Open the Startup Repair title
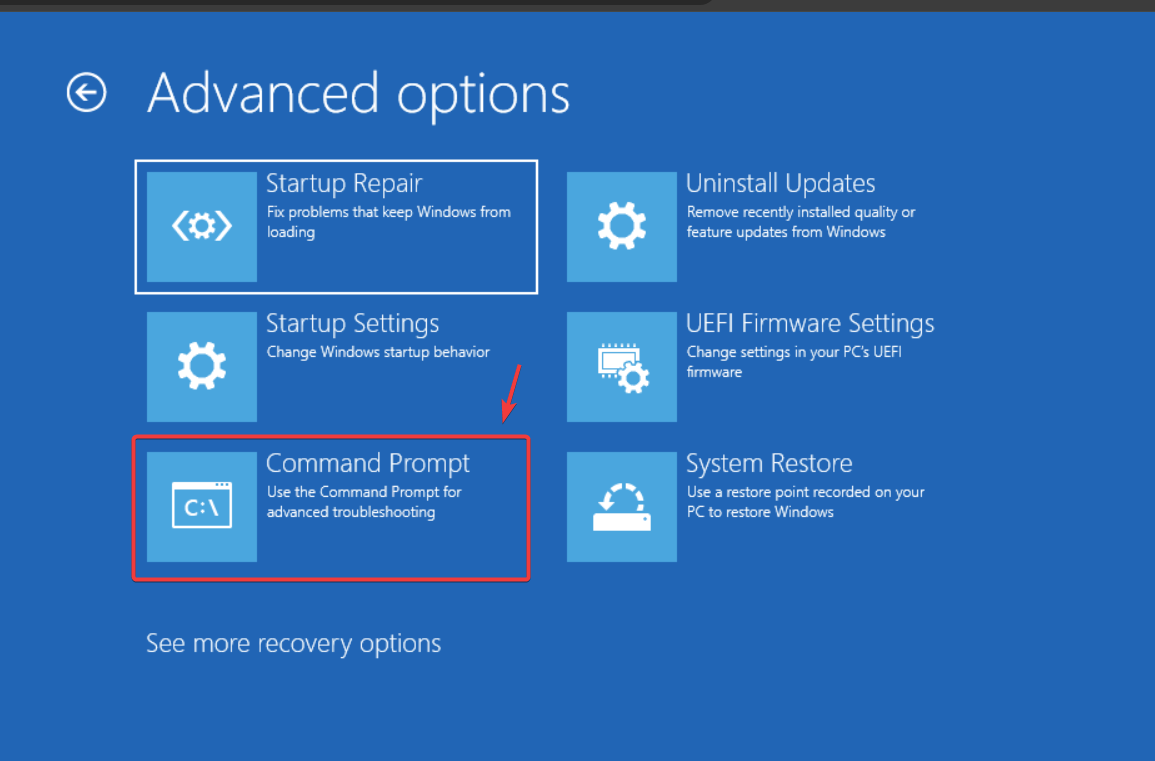This screenshot has width=1155, height=761. (344, 183)
